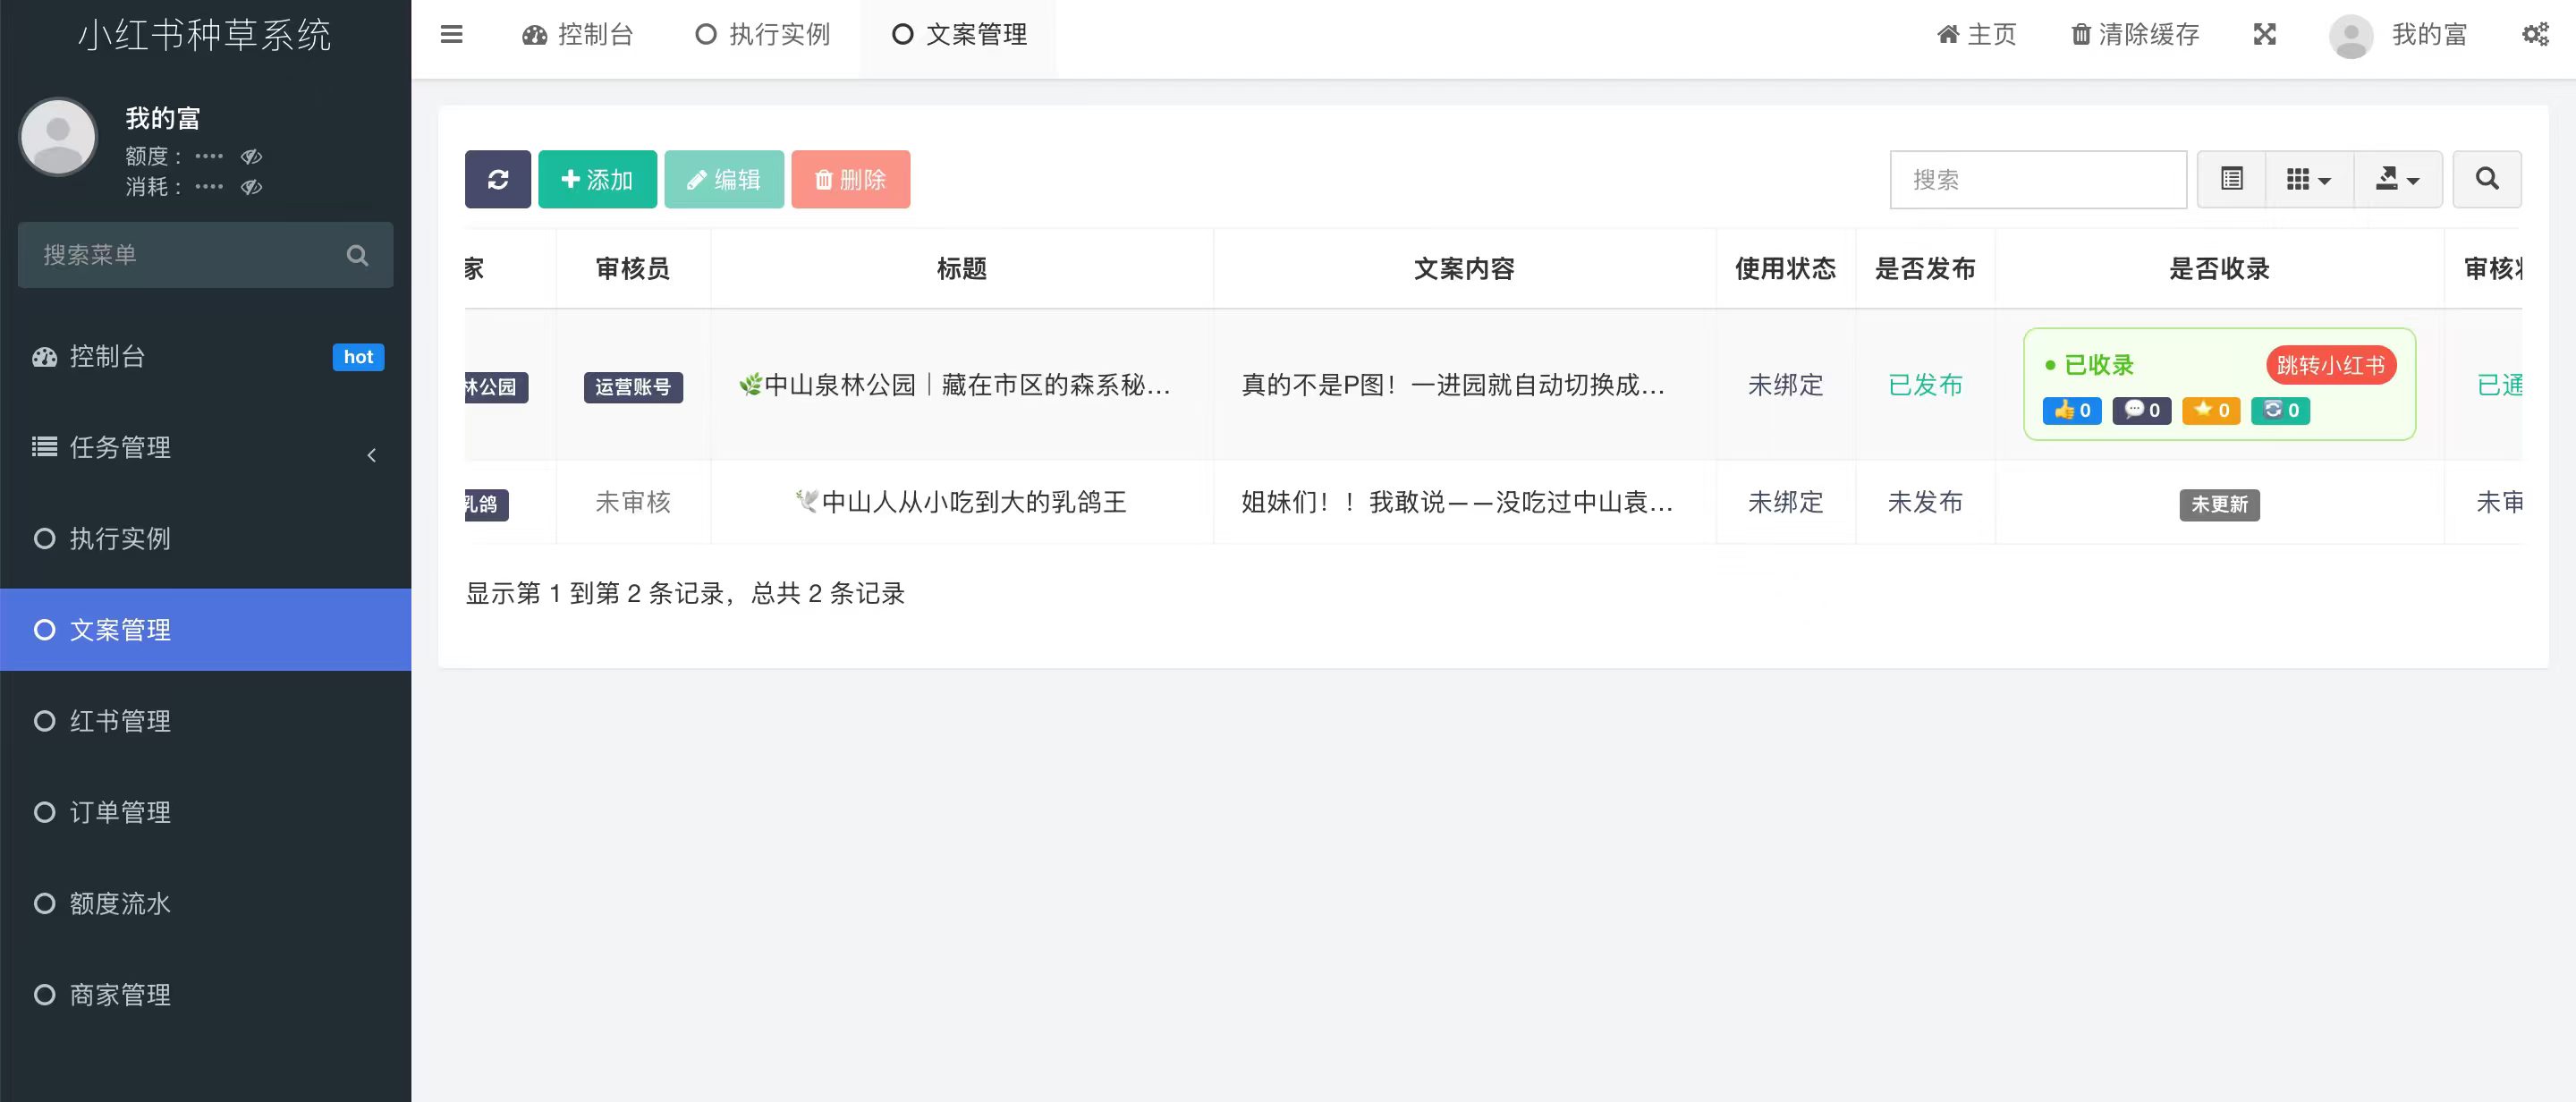This screenshot has width=2576, height=1102.
Task: Click the 审核员 column header
Action: (633, 268)
